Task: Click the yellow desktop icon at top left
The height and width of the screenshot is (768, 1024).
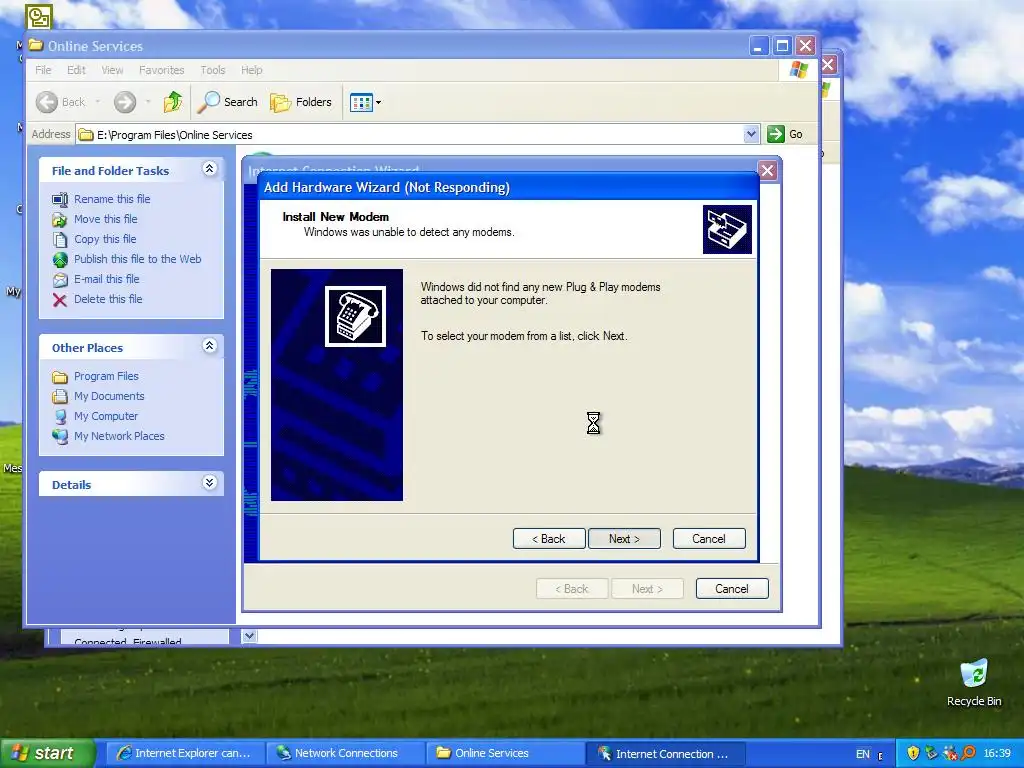Action: pyautogui.click(x=39, y=16)
